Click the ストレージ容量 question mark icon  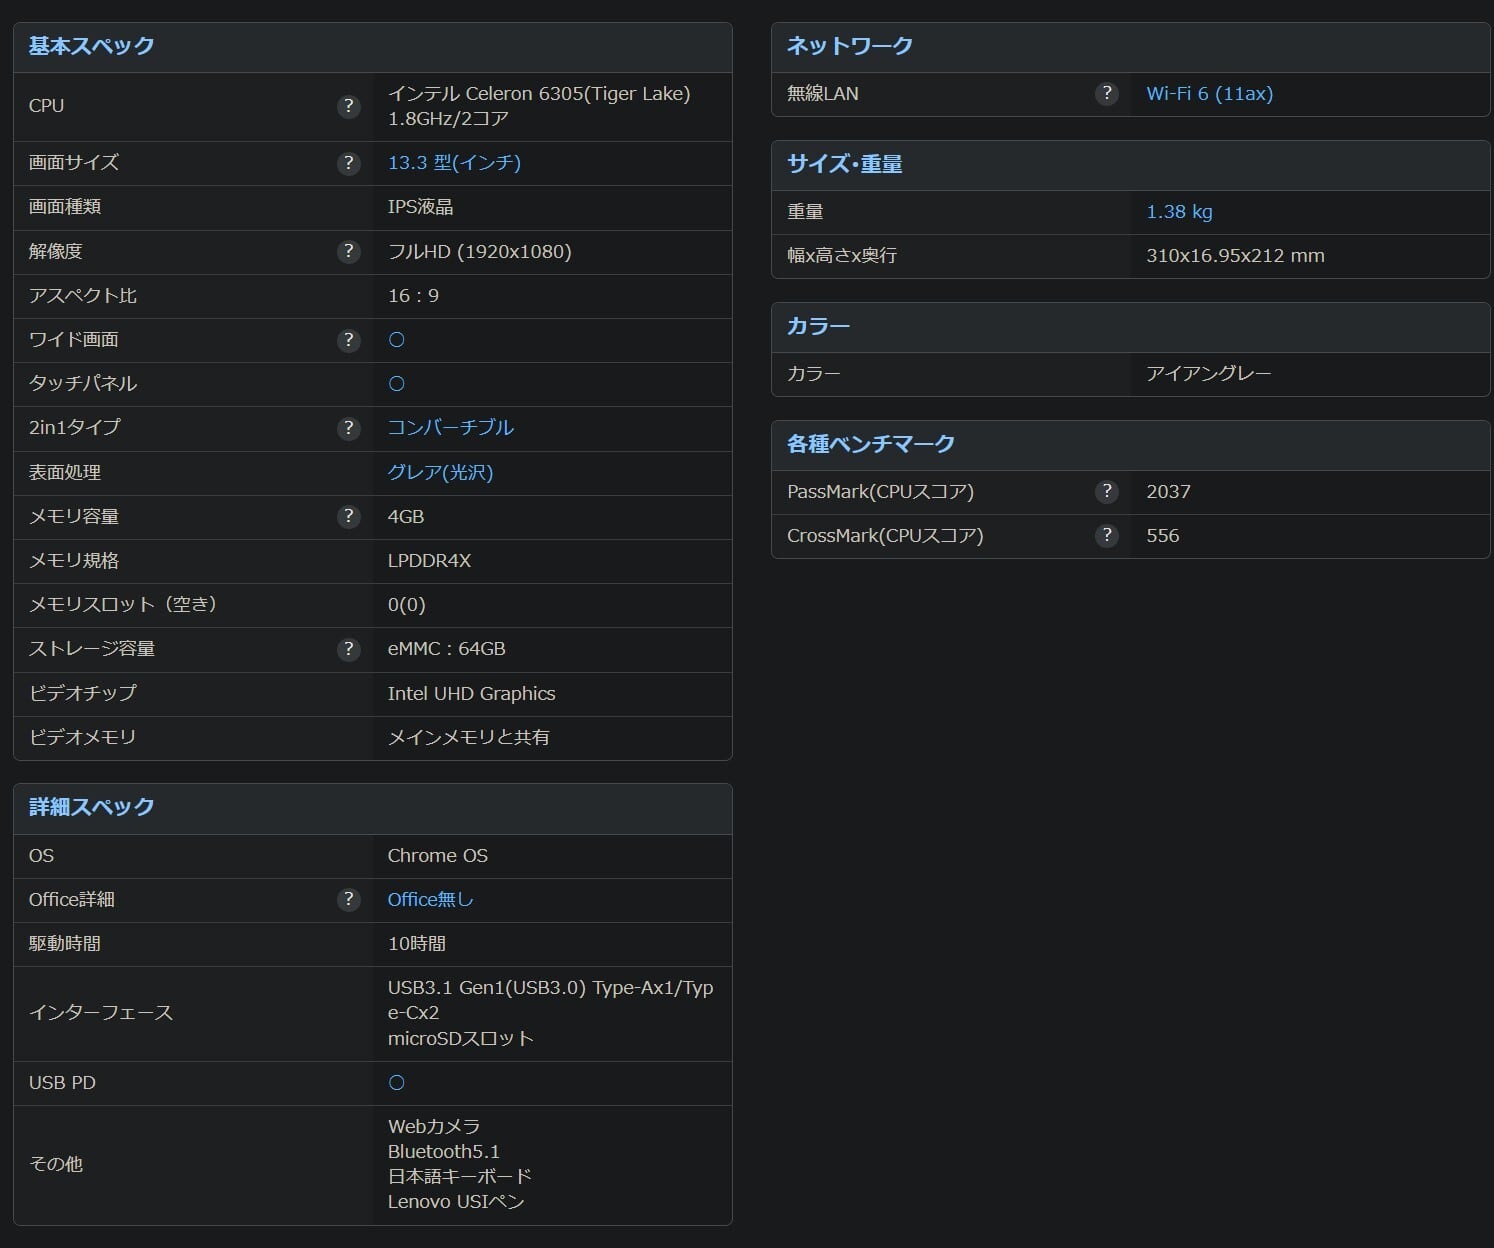point(348,649)
